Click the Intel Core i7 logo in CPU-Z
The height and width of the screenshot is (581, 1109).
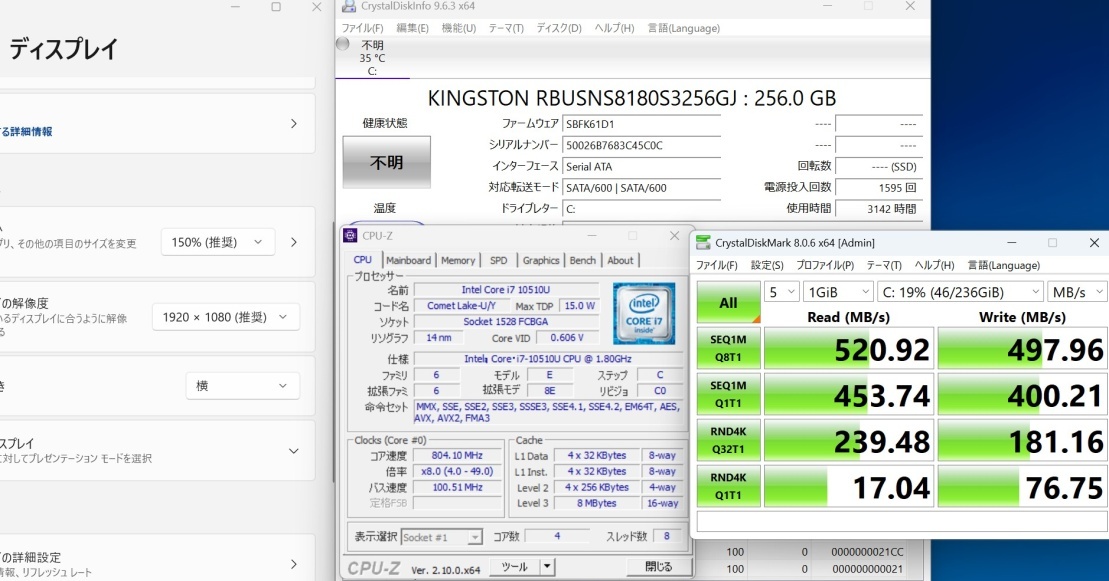[644, 313]
